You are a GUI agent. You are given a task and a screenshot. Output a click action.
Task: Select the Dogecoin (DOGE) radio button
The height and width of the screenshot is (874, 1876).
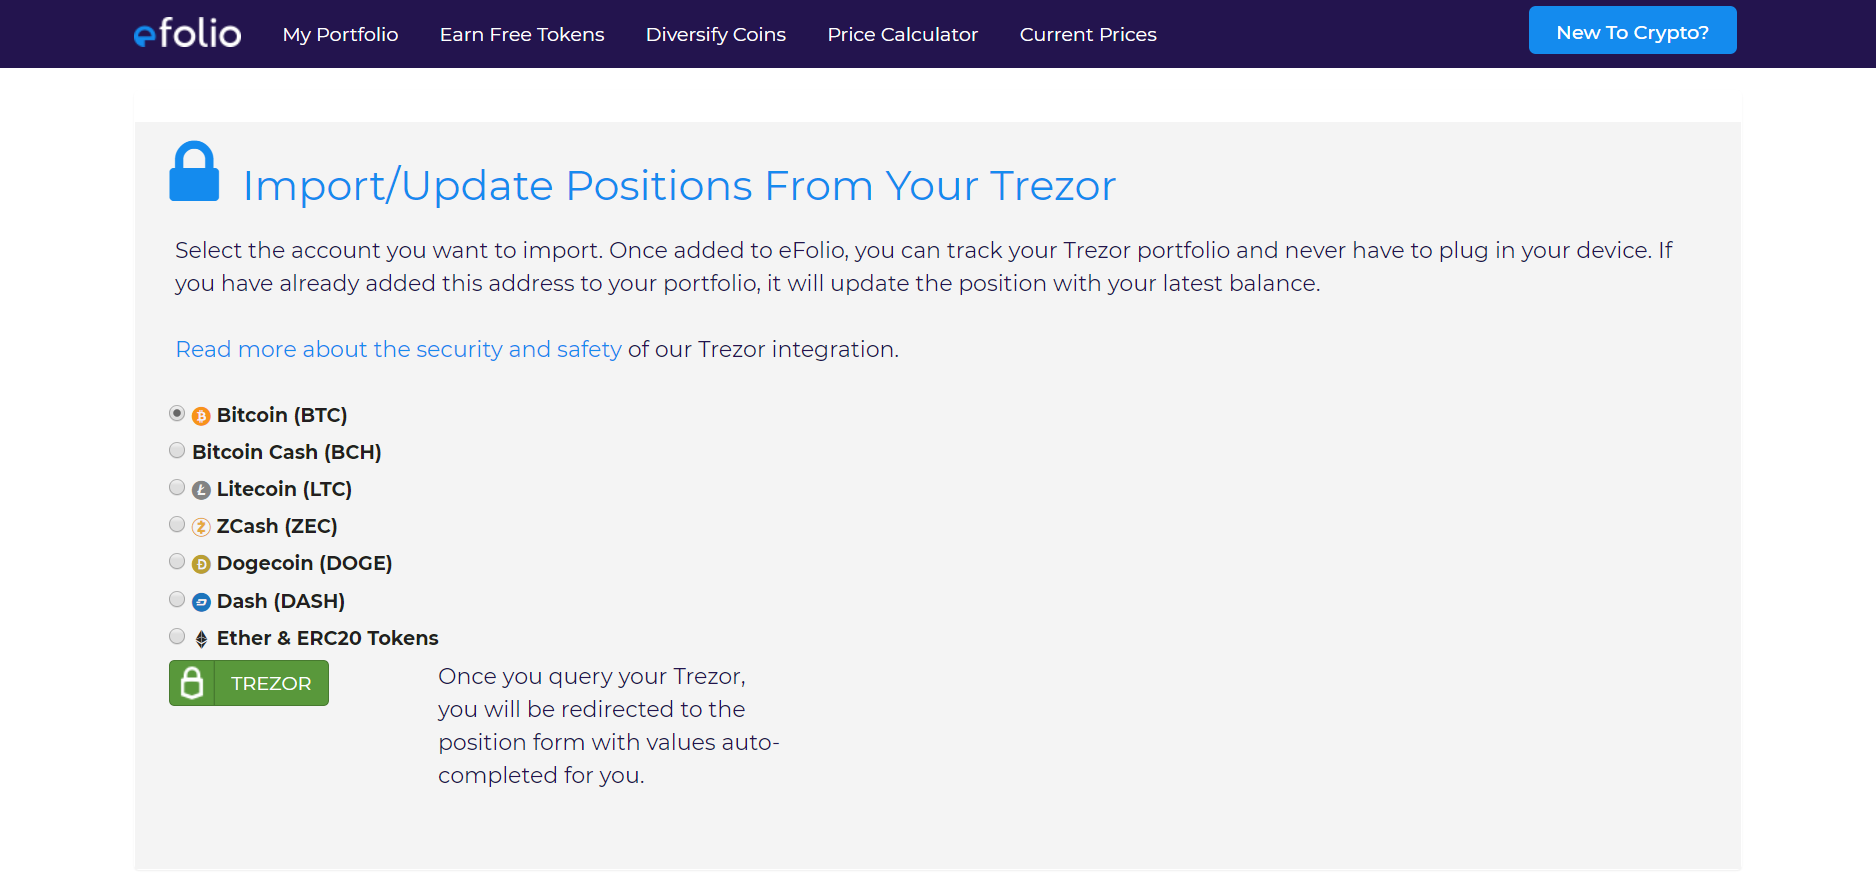(x=177, y=561)
